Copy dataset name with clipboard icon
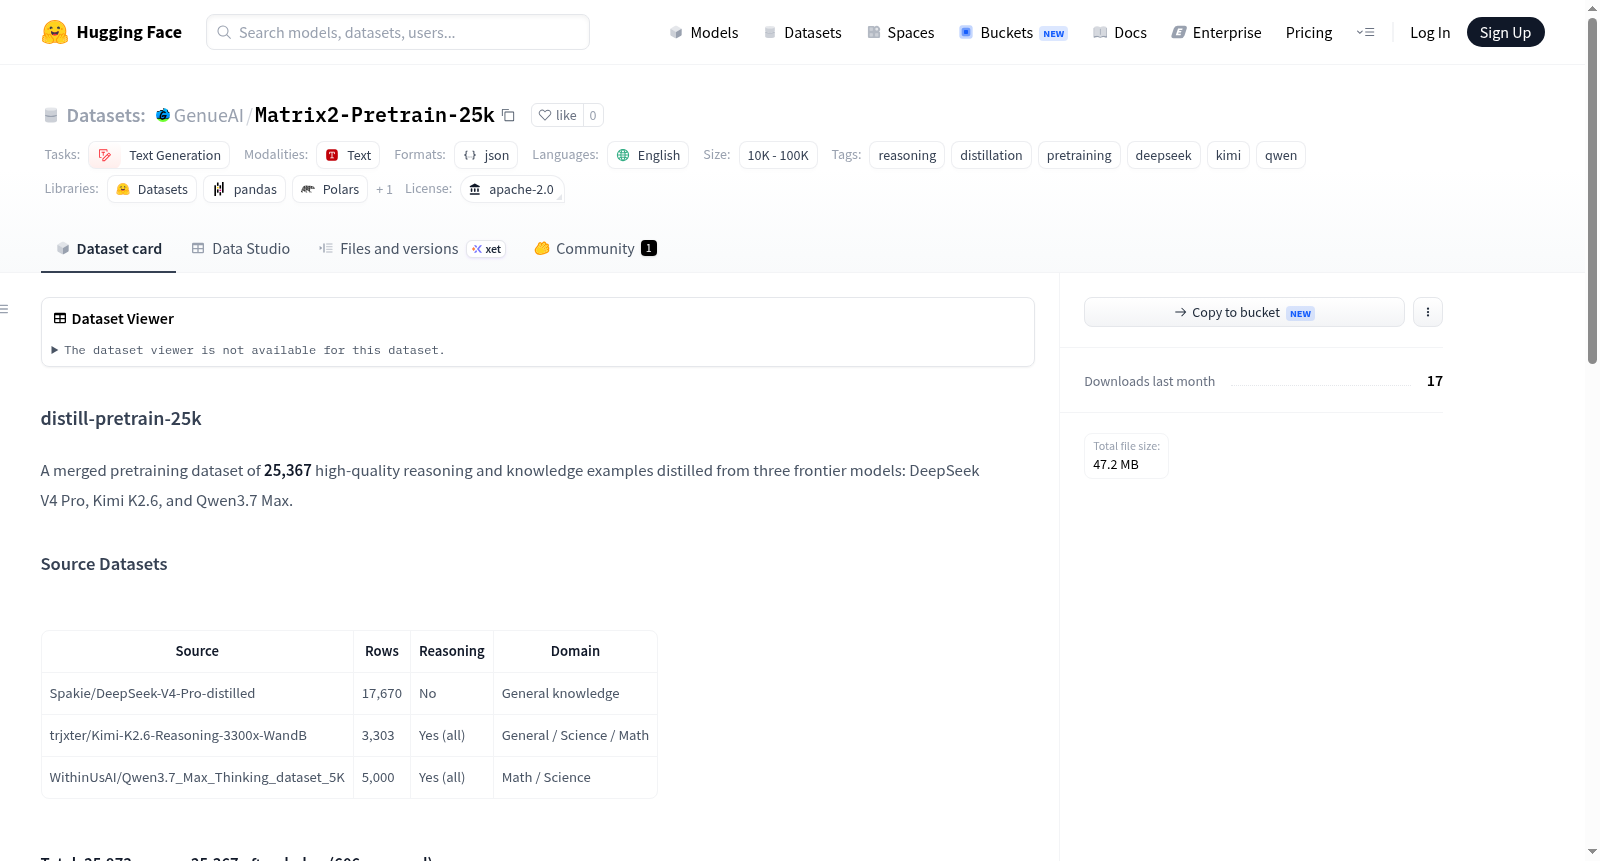The image size is (1600, 861). coord(508,115)
